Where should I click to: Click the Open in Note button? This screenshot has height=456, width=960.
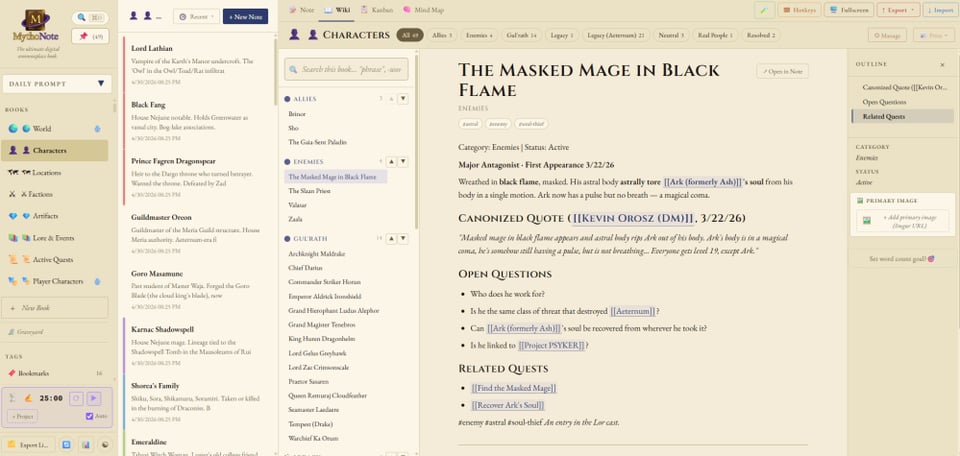click(782, 71)
